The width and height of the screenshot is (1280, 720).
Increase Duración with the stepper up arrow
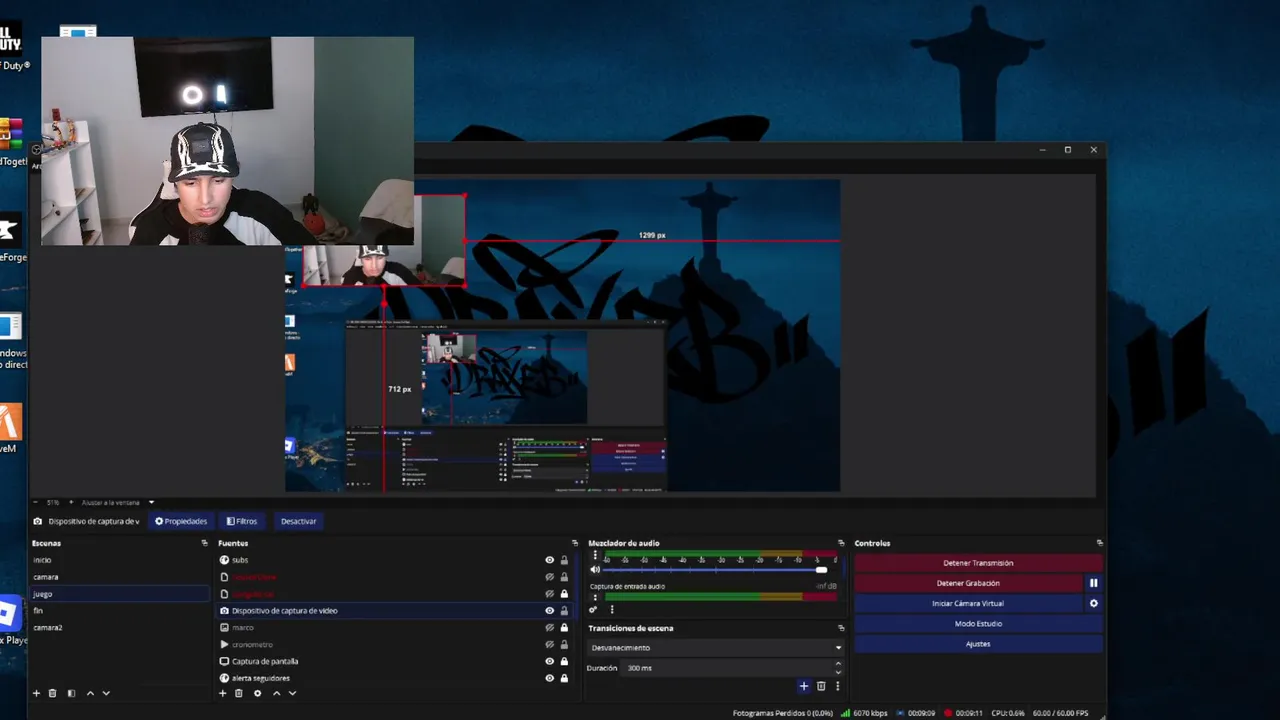click(838, 664)
